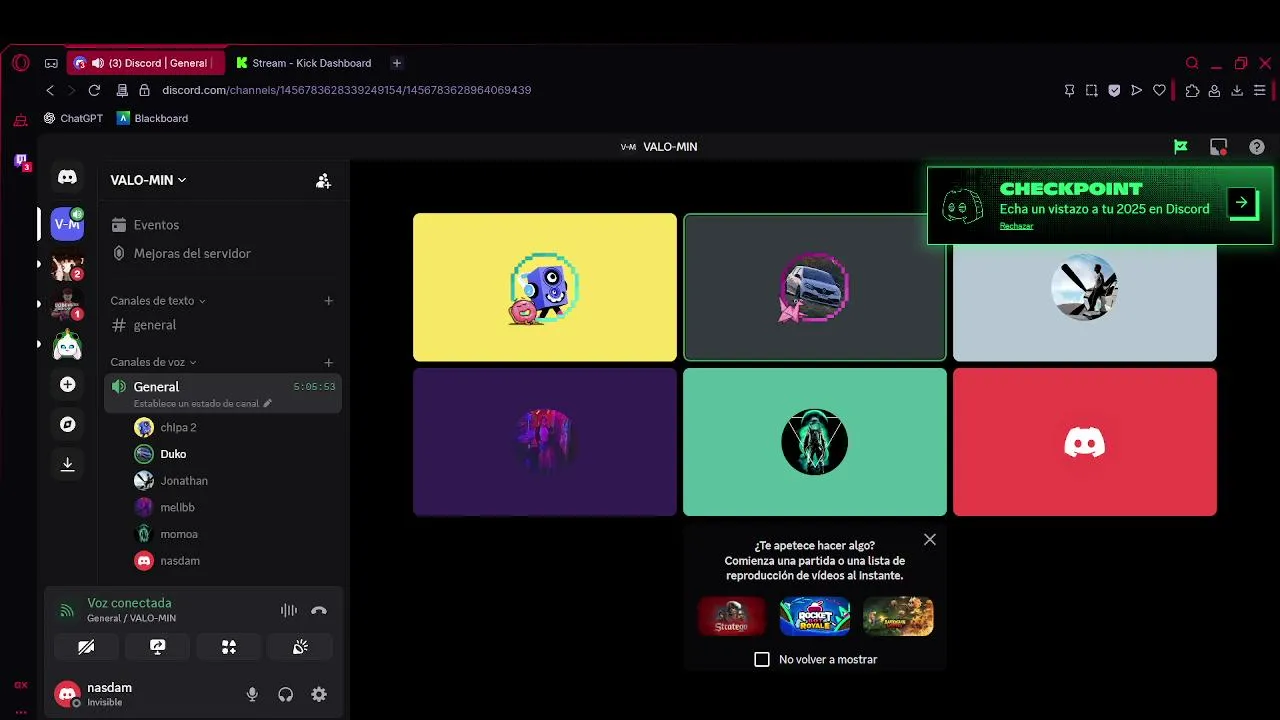This screenshot has width=1280, height=720.
Task: Open activities launcher button
Action: pyautogui.click(x=229, y=647)
